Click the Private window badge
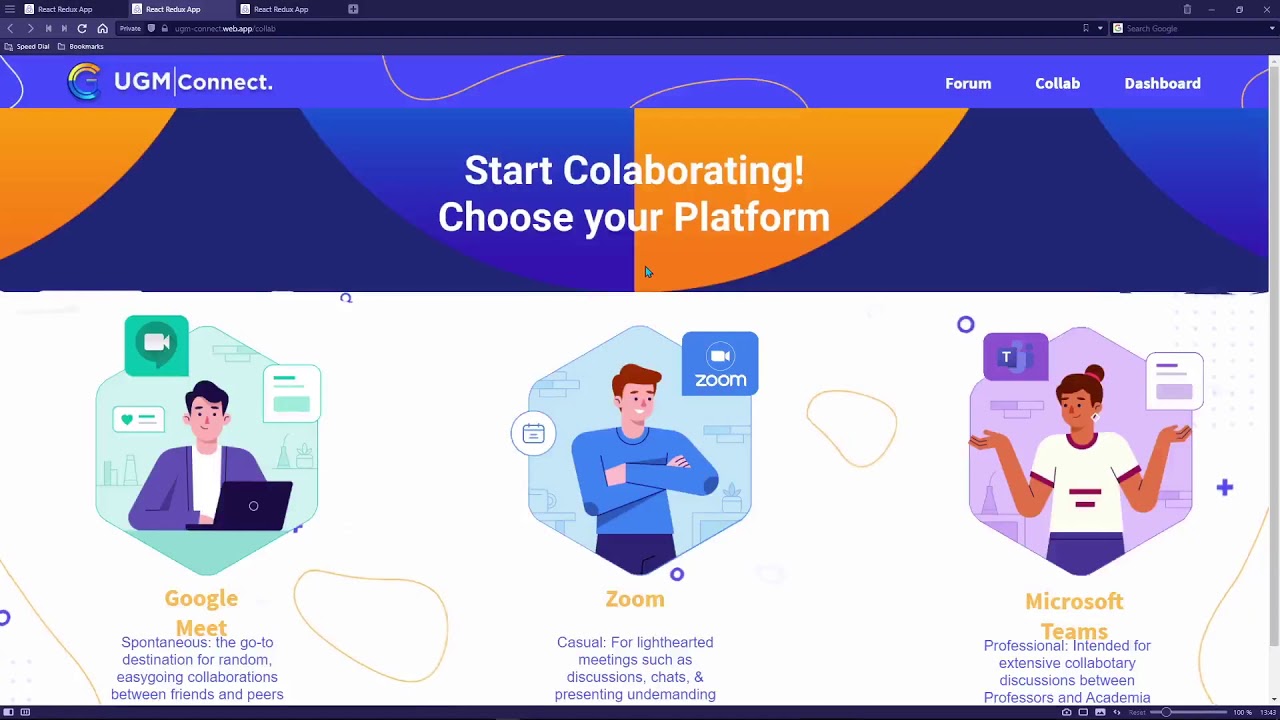1280x720 pixels. pos(131,28)
